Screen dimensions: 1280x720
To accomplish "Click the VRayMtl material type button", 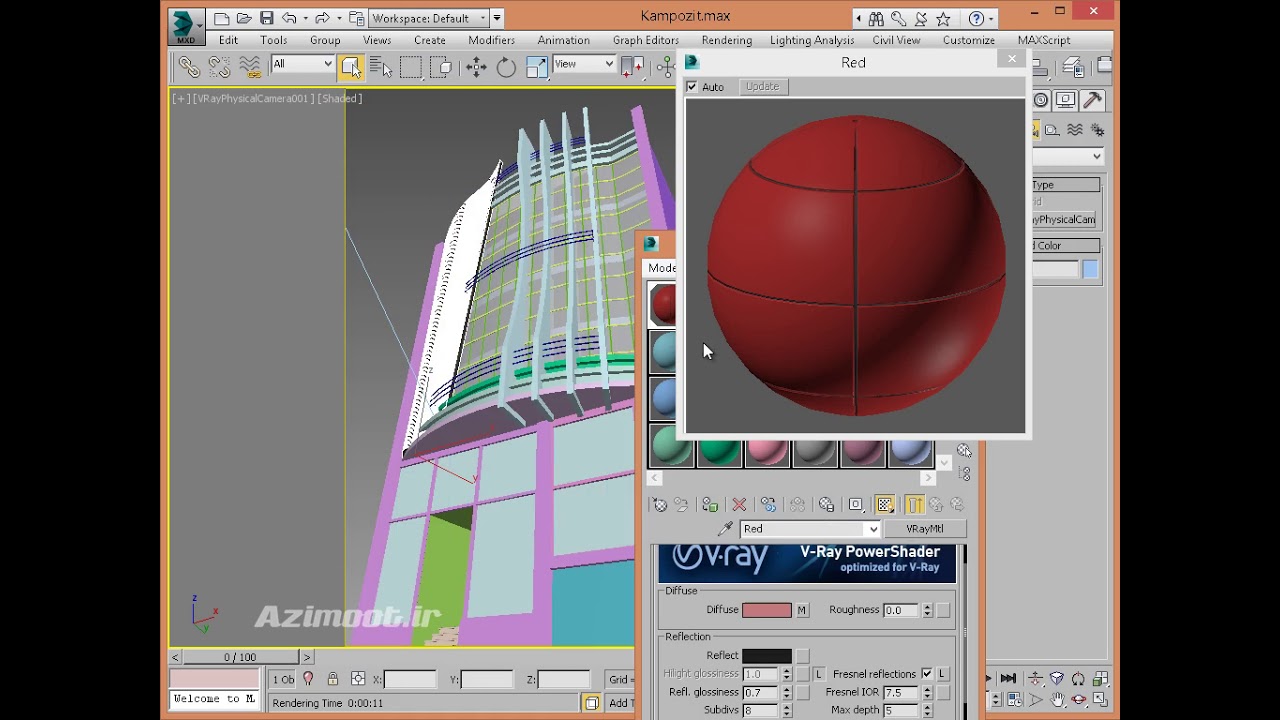I will [924, 529].
